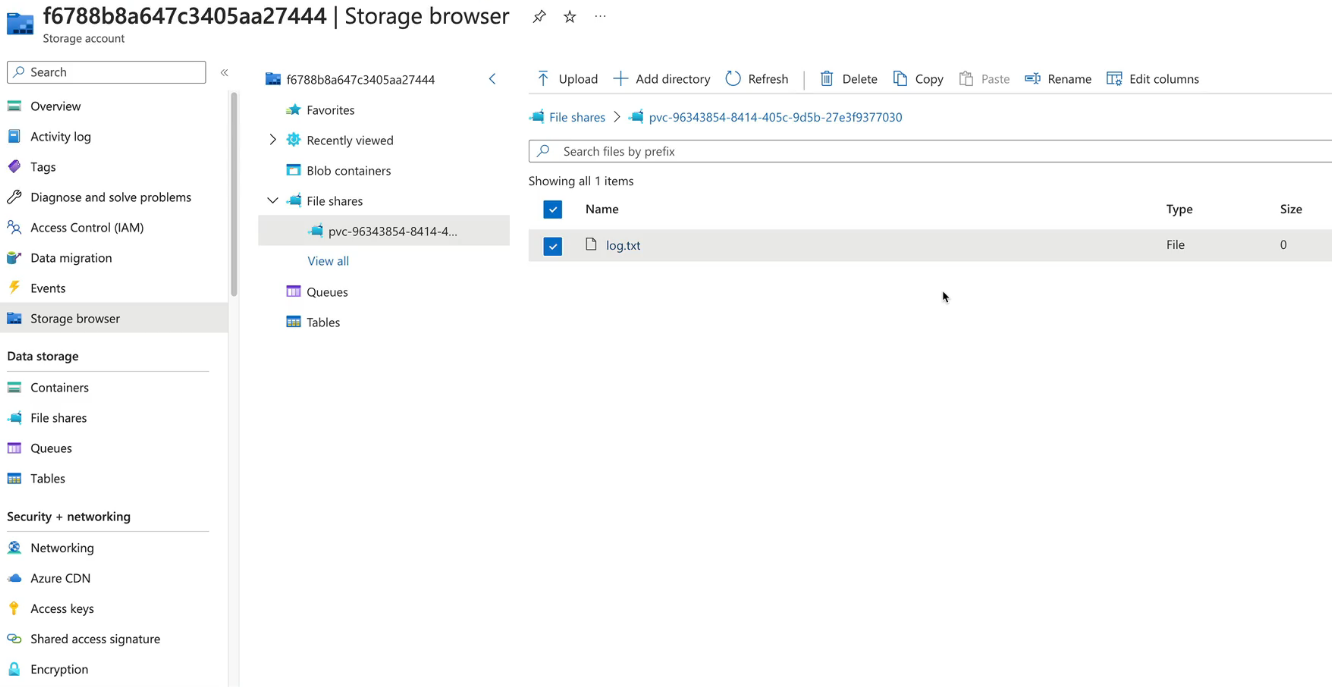
Task: Open Queues in storage tree
Action: click(327, 292)
